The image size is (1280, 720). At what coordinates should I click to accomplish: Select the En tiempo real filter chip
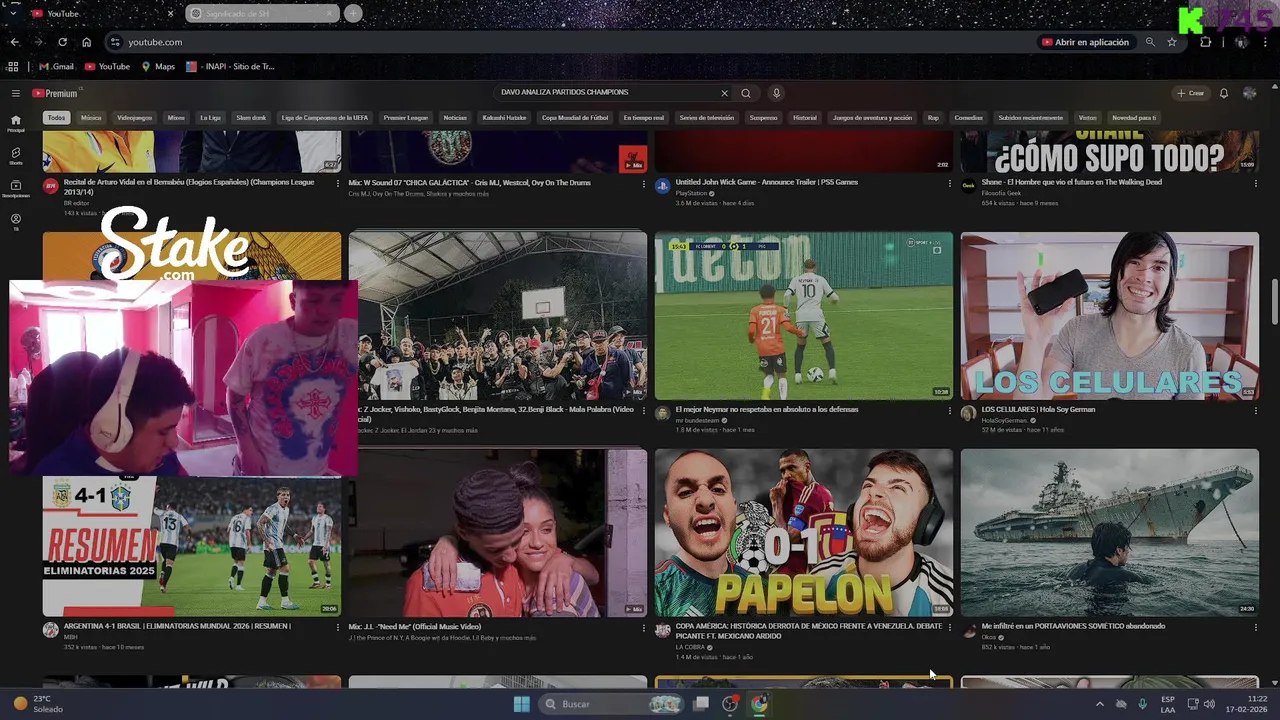[x=643, y=118]
